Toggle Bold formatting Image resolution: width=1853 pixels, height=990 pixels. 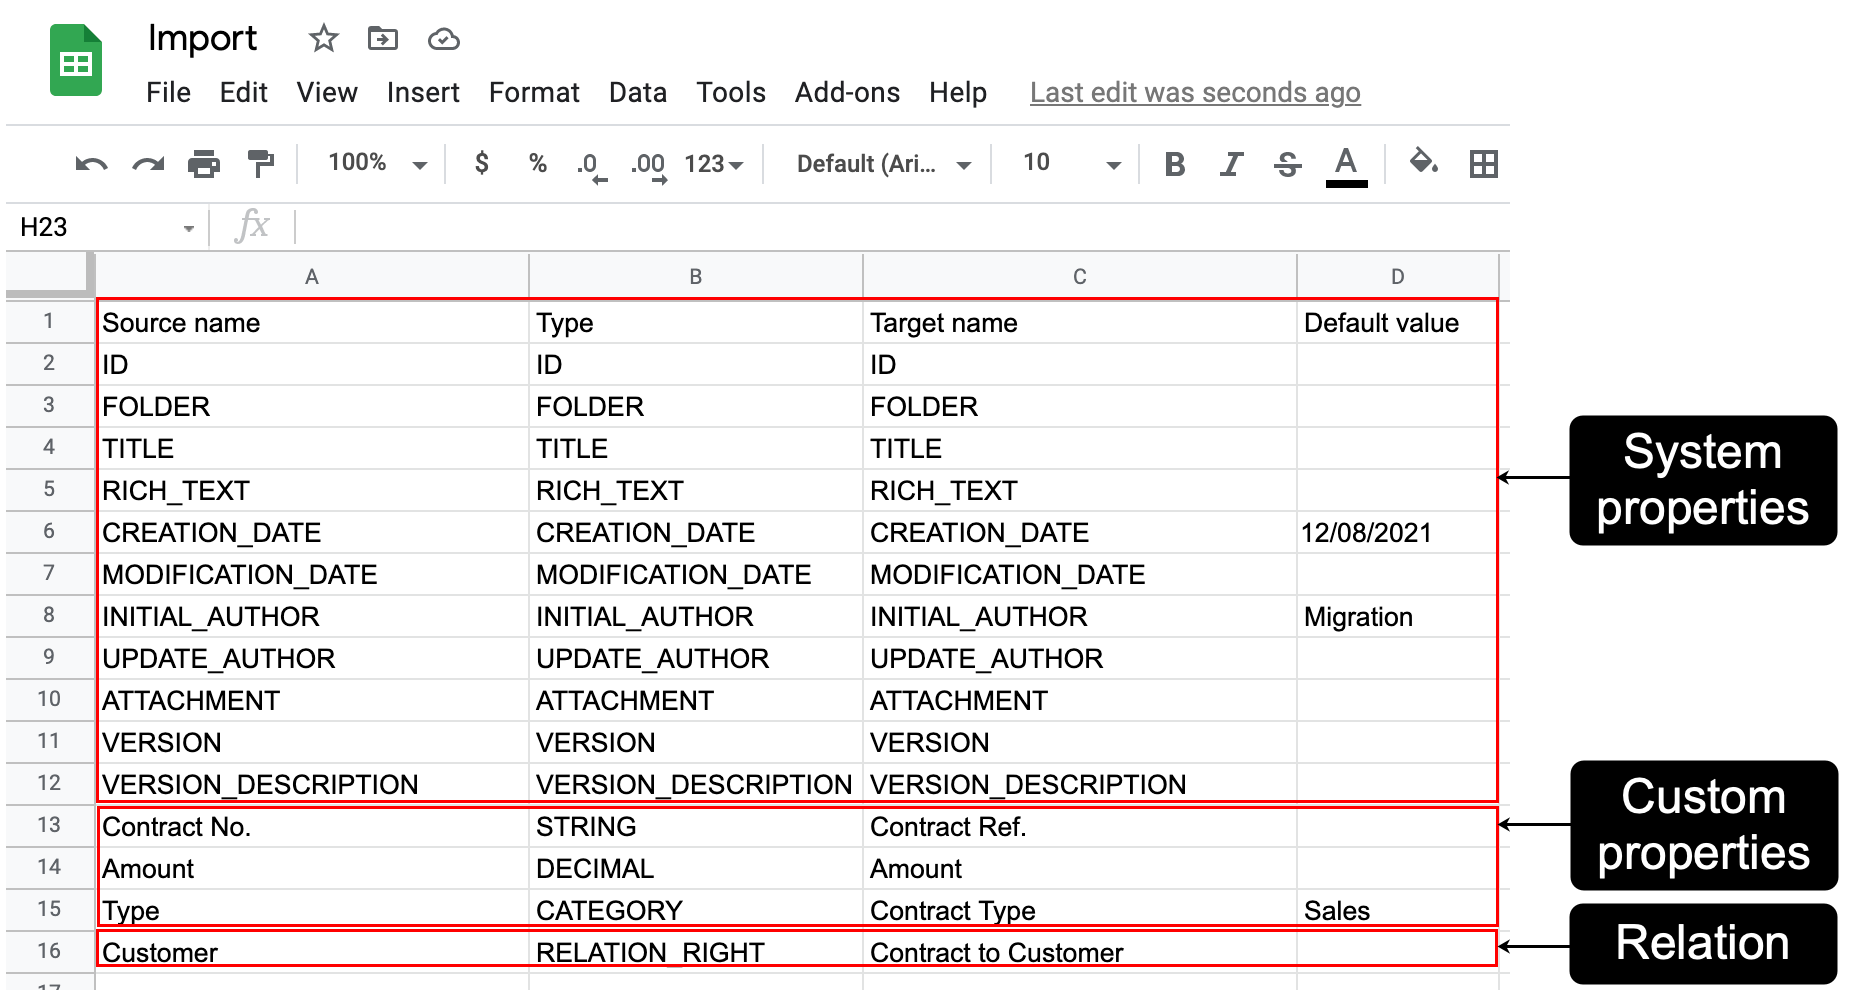pos(1175,164)
